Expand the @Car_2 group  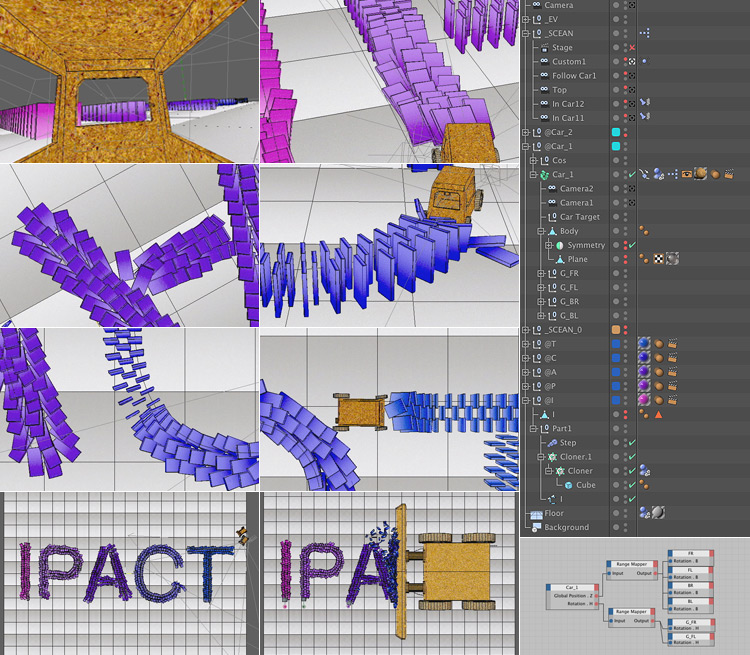tap(525, 133)
